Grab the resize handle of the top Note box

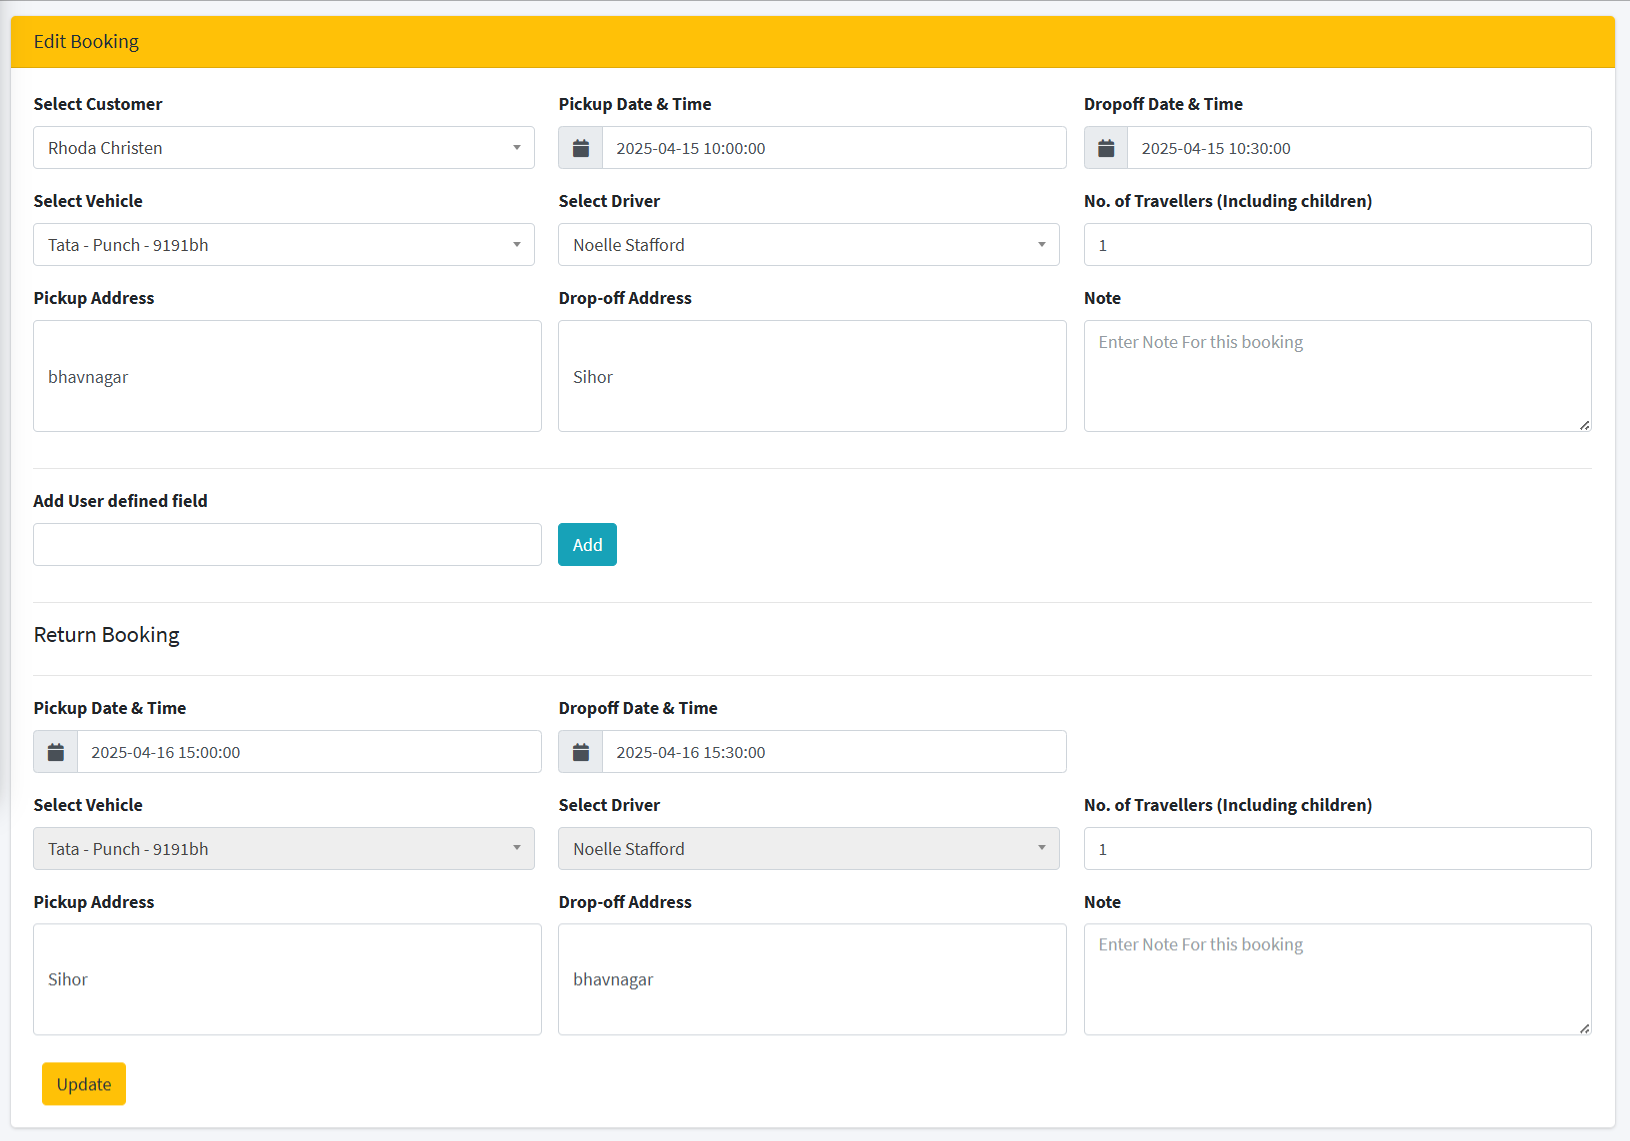1584,425
